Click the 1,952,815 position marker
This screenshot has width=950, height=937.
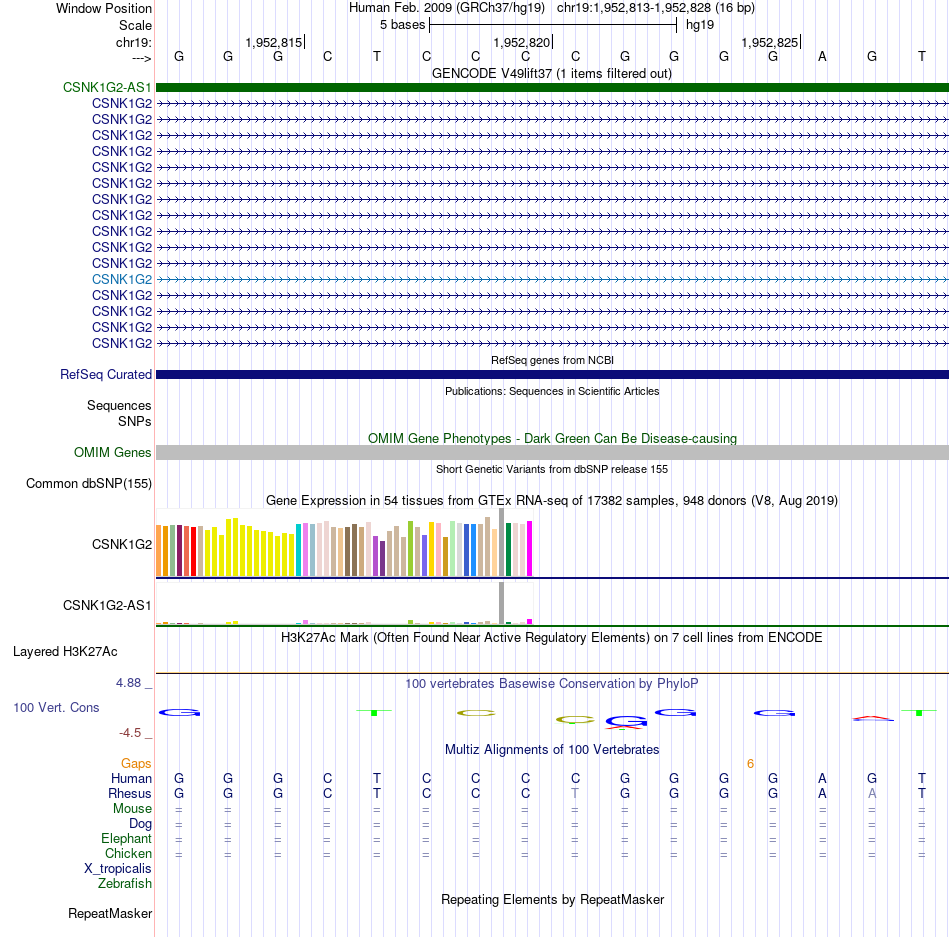click(x=274, y=42)
